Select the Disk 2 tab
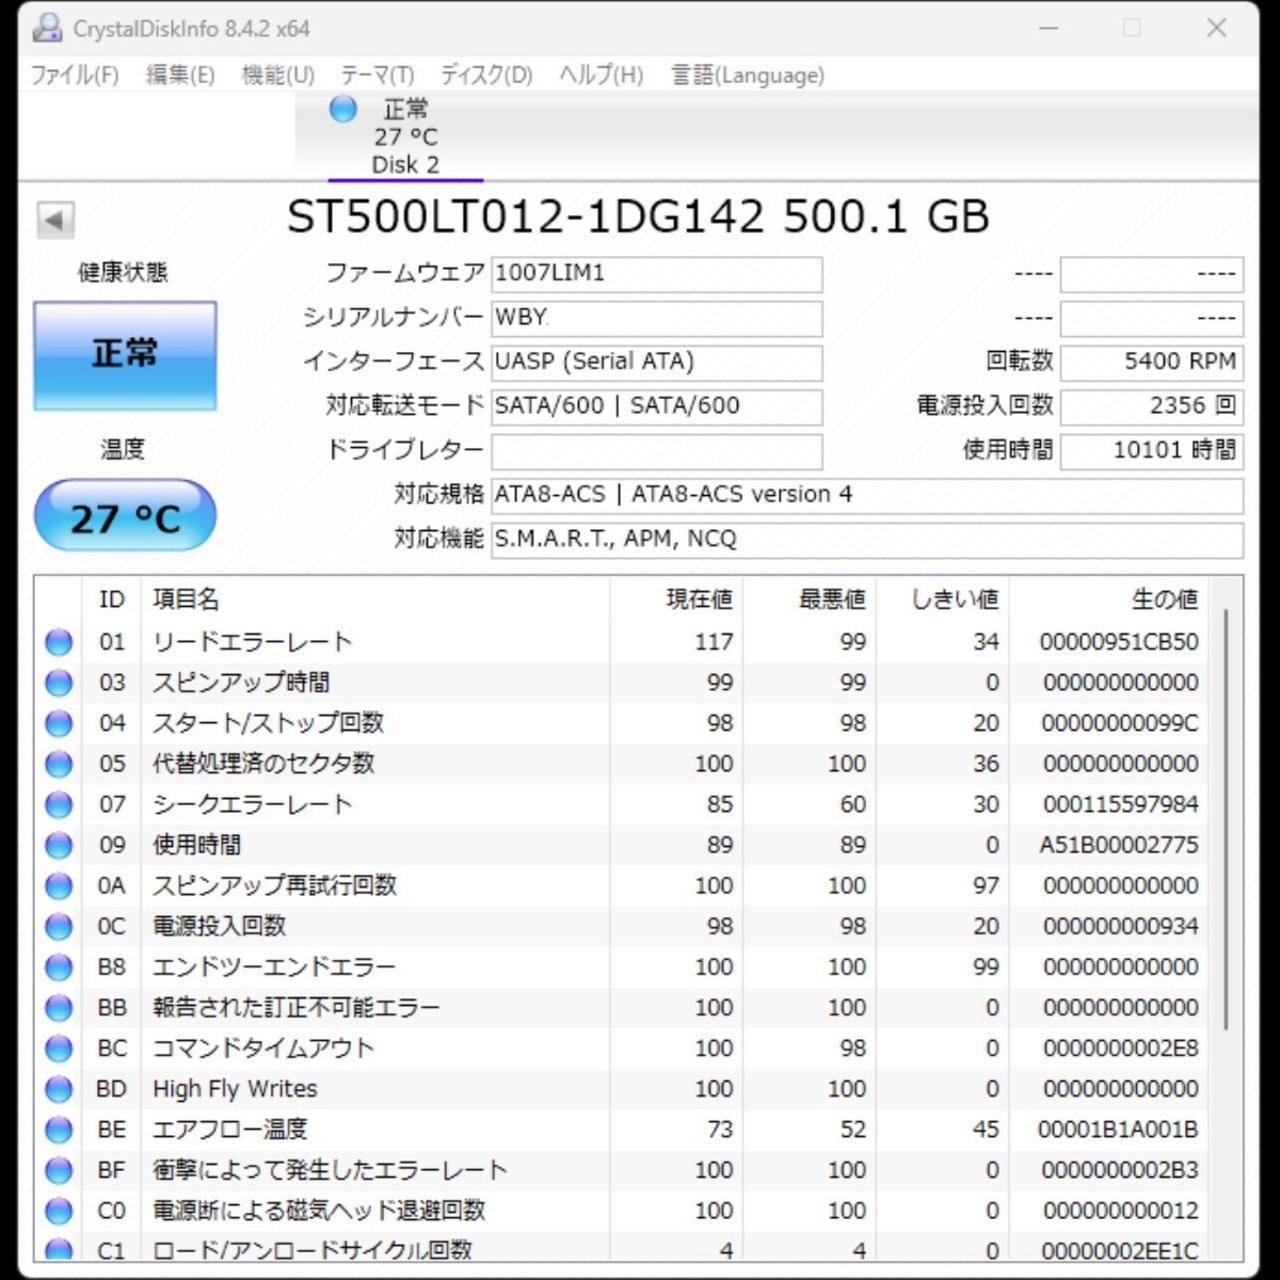 [405, 137]
